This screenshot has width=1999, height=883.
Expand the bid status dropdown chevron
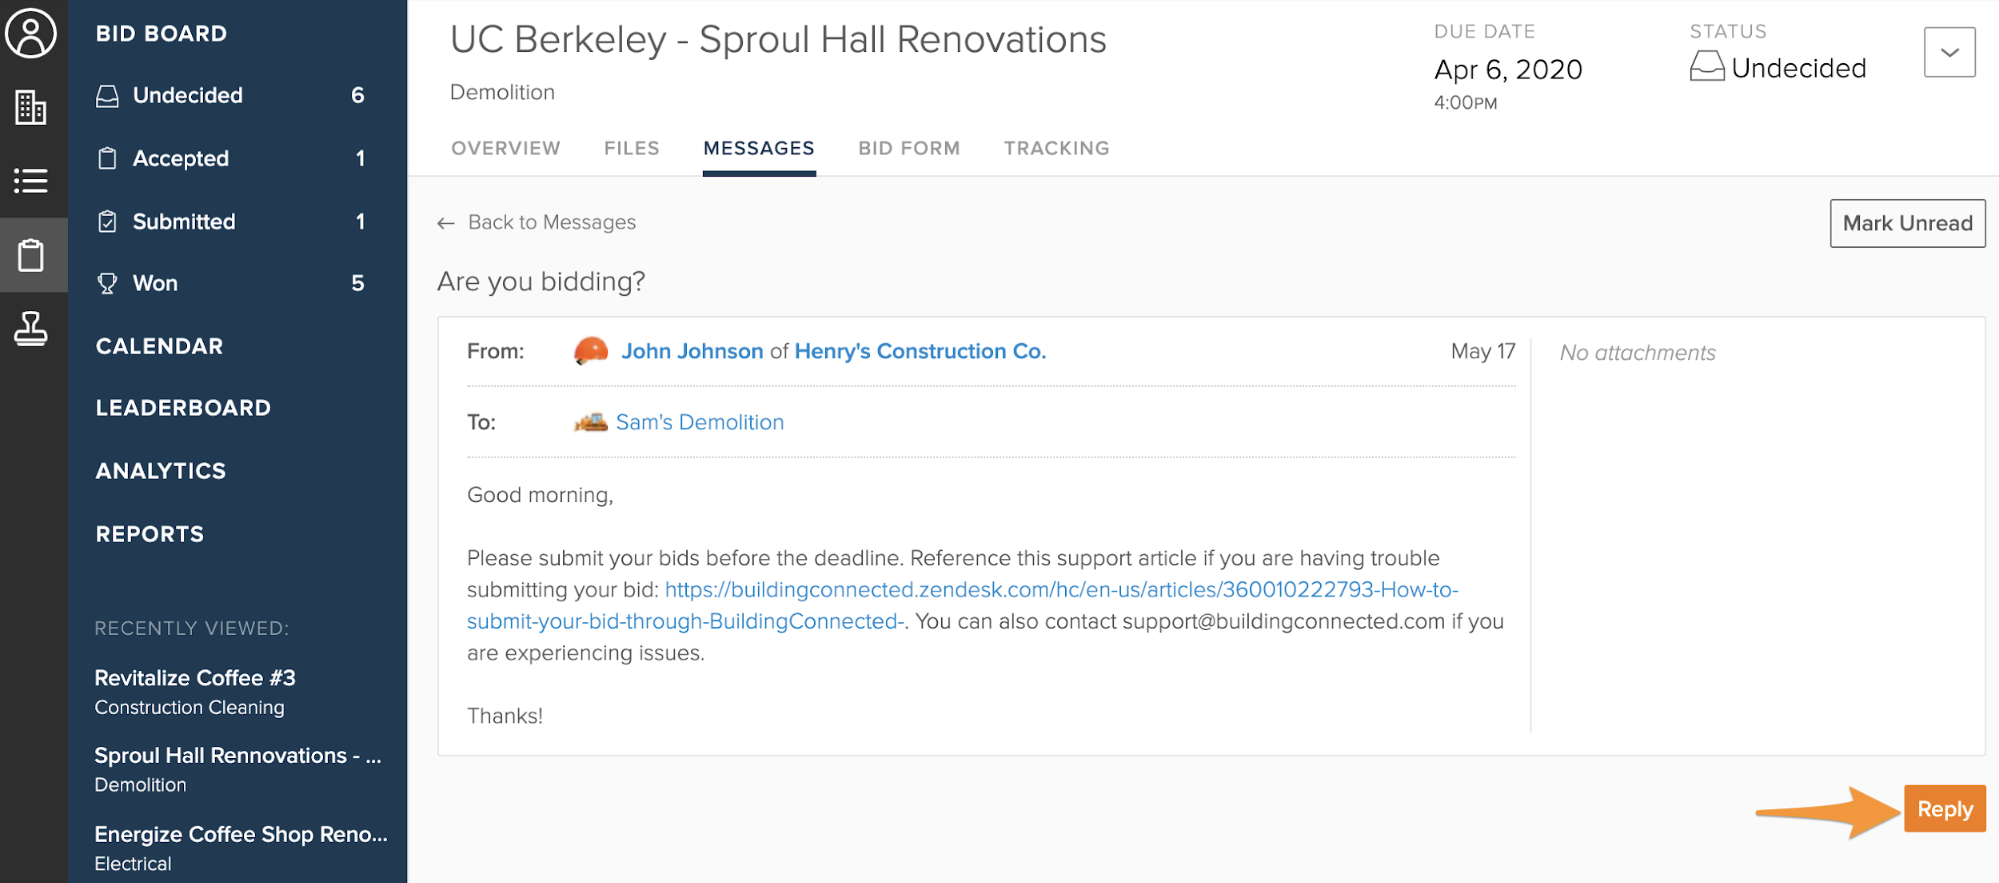coord(1949,53)
